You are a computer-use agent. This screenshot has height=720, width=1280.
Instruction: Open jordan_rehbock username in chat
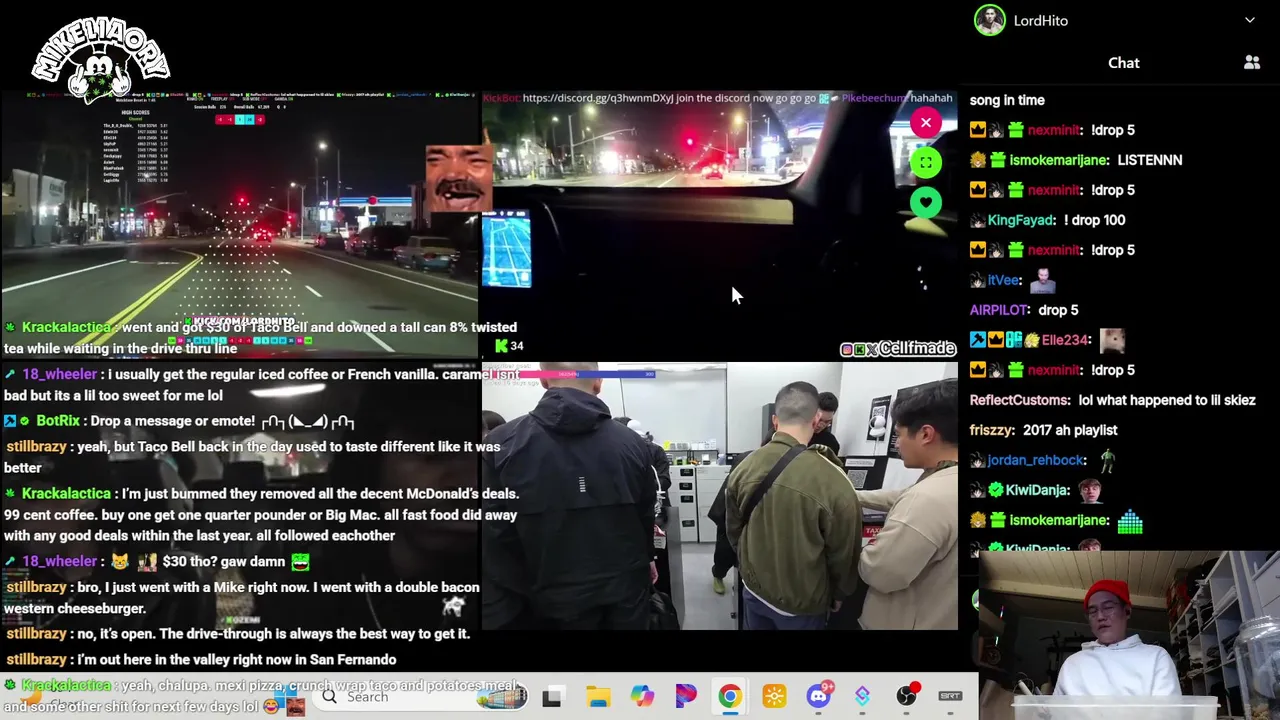click(x=1036, y=460)
